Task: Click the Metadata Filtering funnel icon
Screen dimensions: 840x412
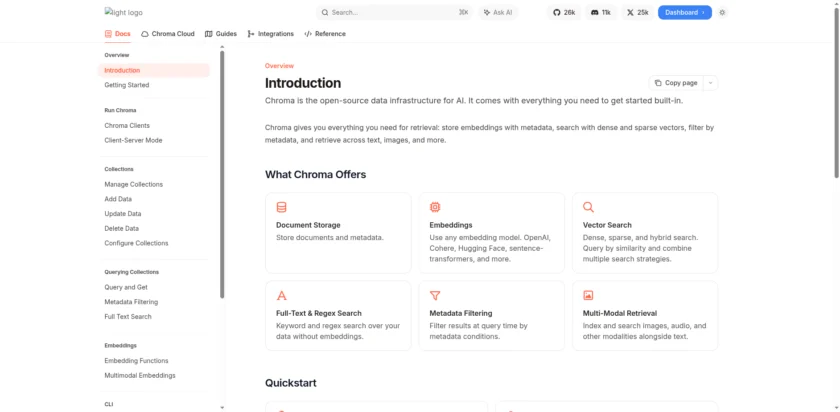Action: coord(435,296)
